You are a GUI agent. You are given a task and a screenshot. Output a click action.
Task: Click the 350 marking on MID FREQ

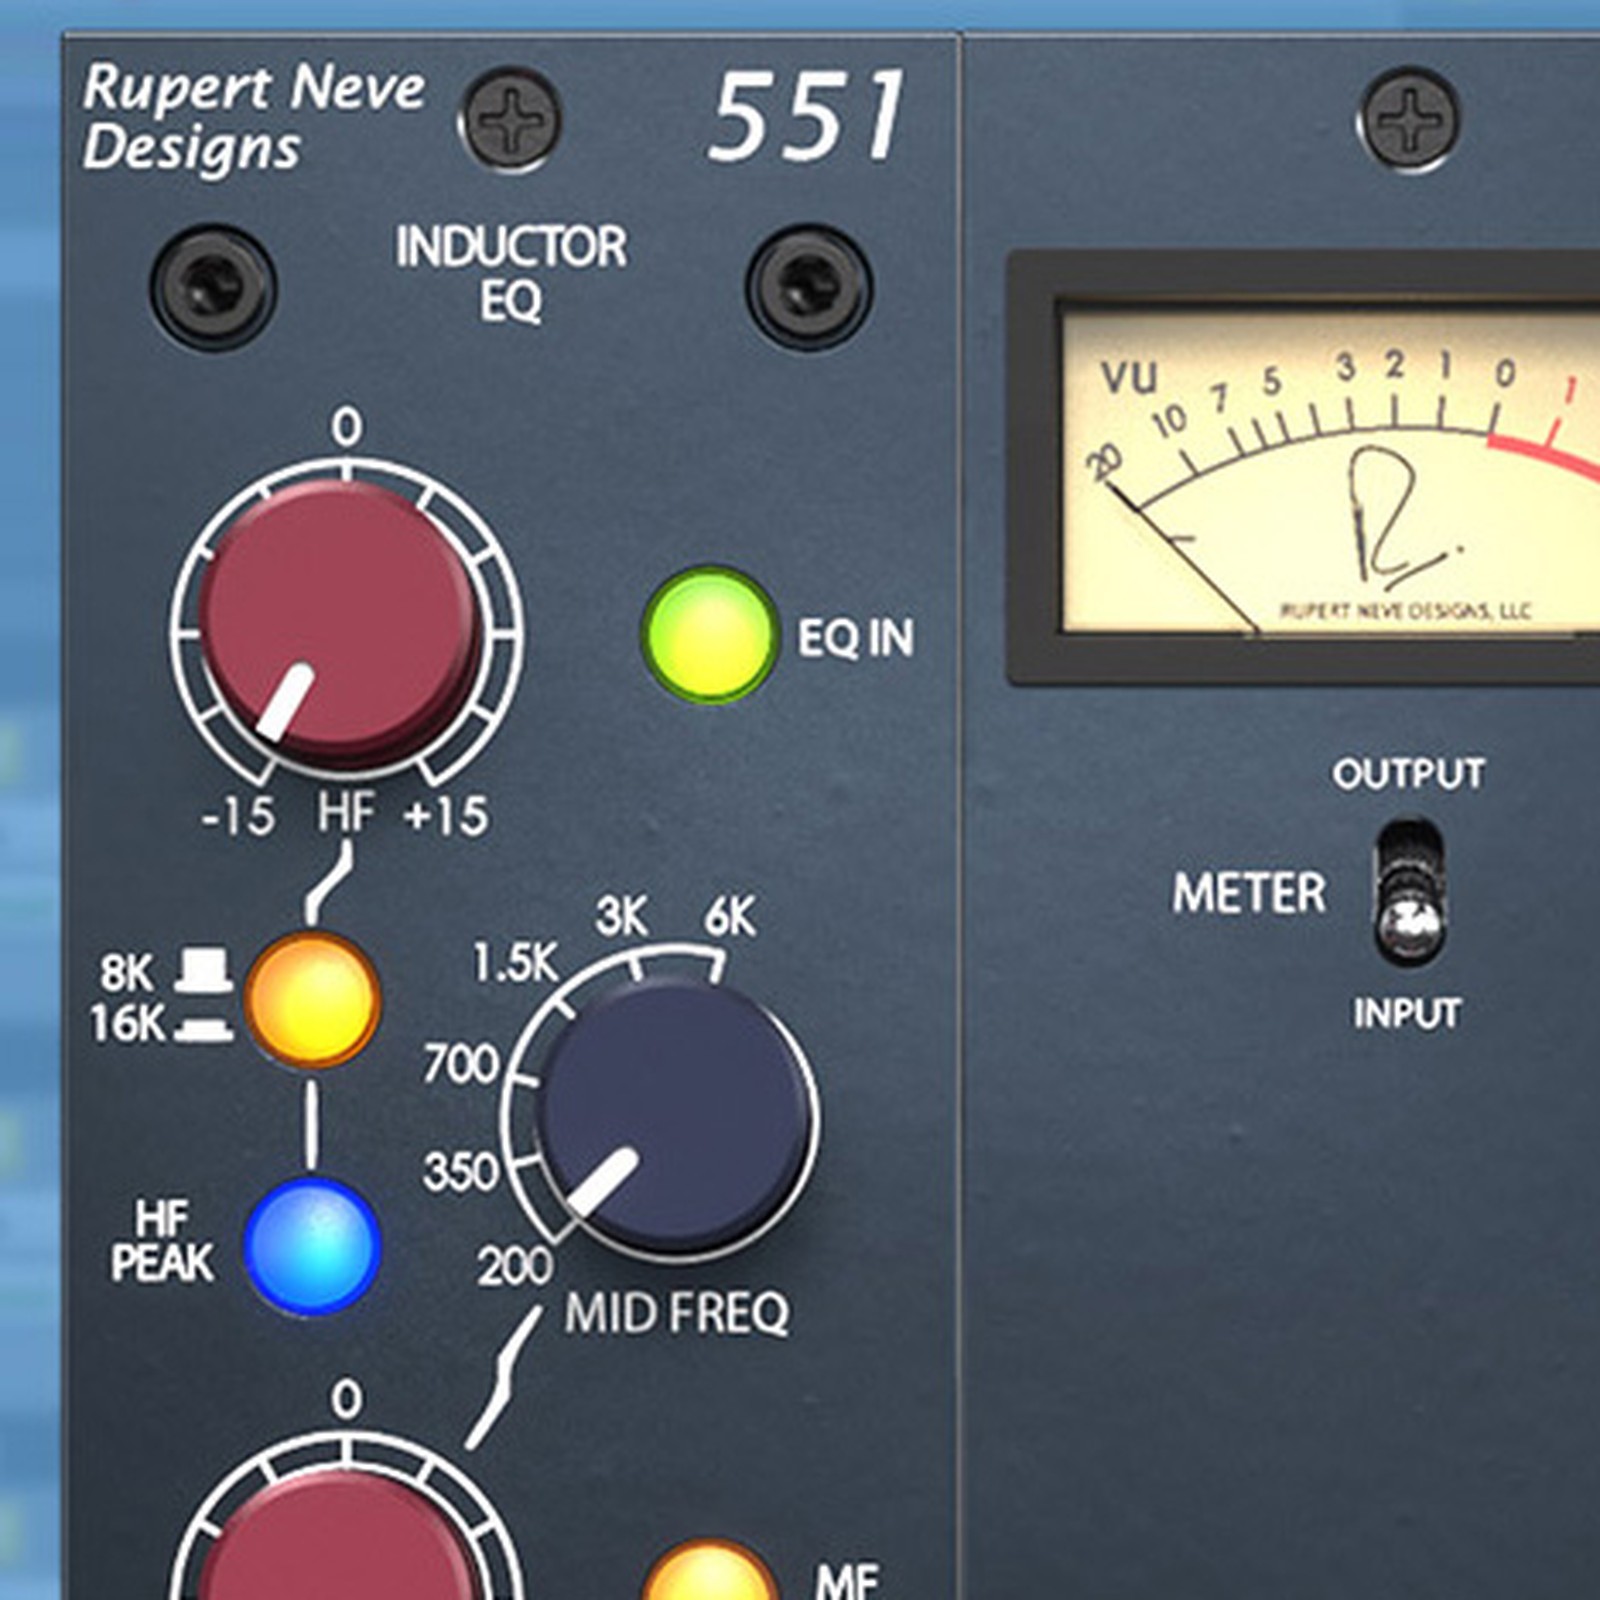(x=460, y=1171)
